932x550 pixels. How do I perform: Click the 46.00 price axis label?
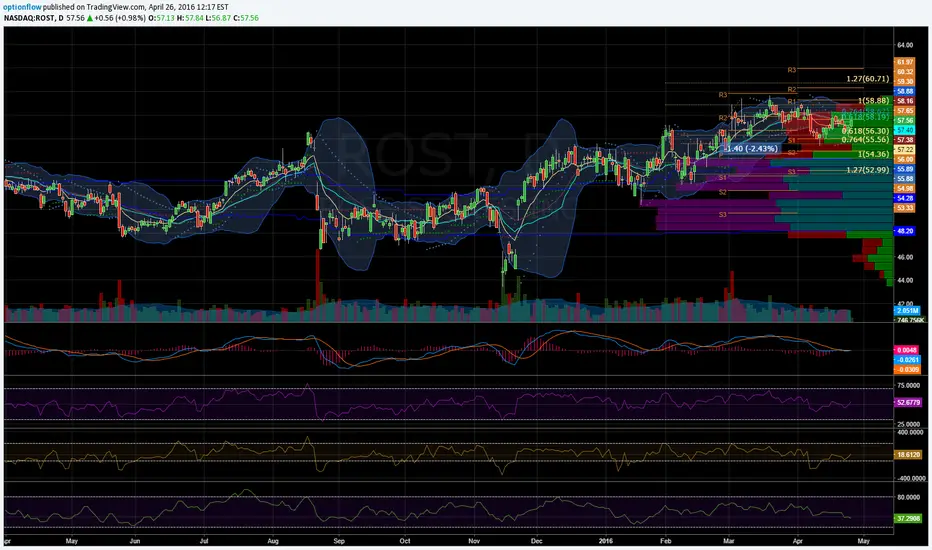905,257
